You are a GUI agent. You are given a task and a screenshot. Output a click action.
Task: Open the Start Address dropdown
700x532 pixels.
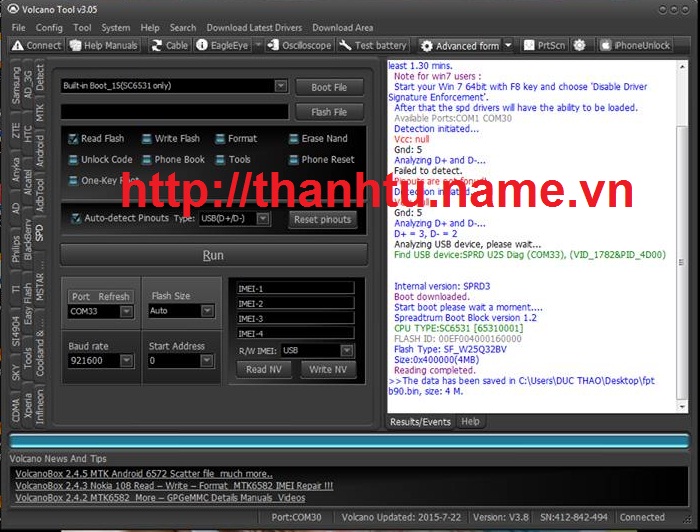click(206, 360)
